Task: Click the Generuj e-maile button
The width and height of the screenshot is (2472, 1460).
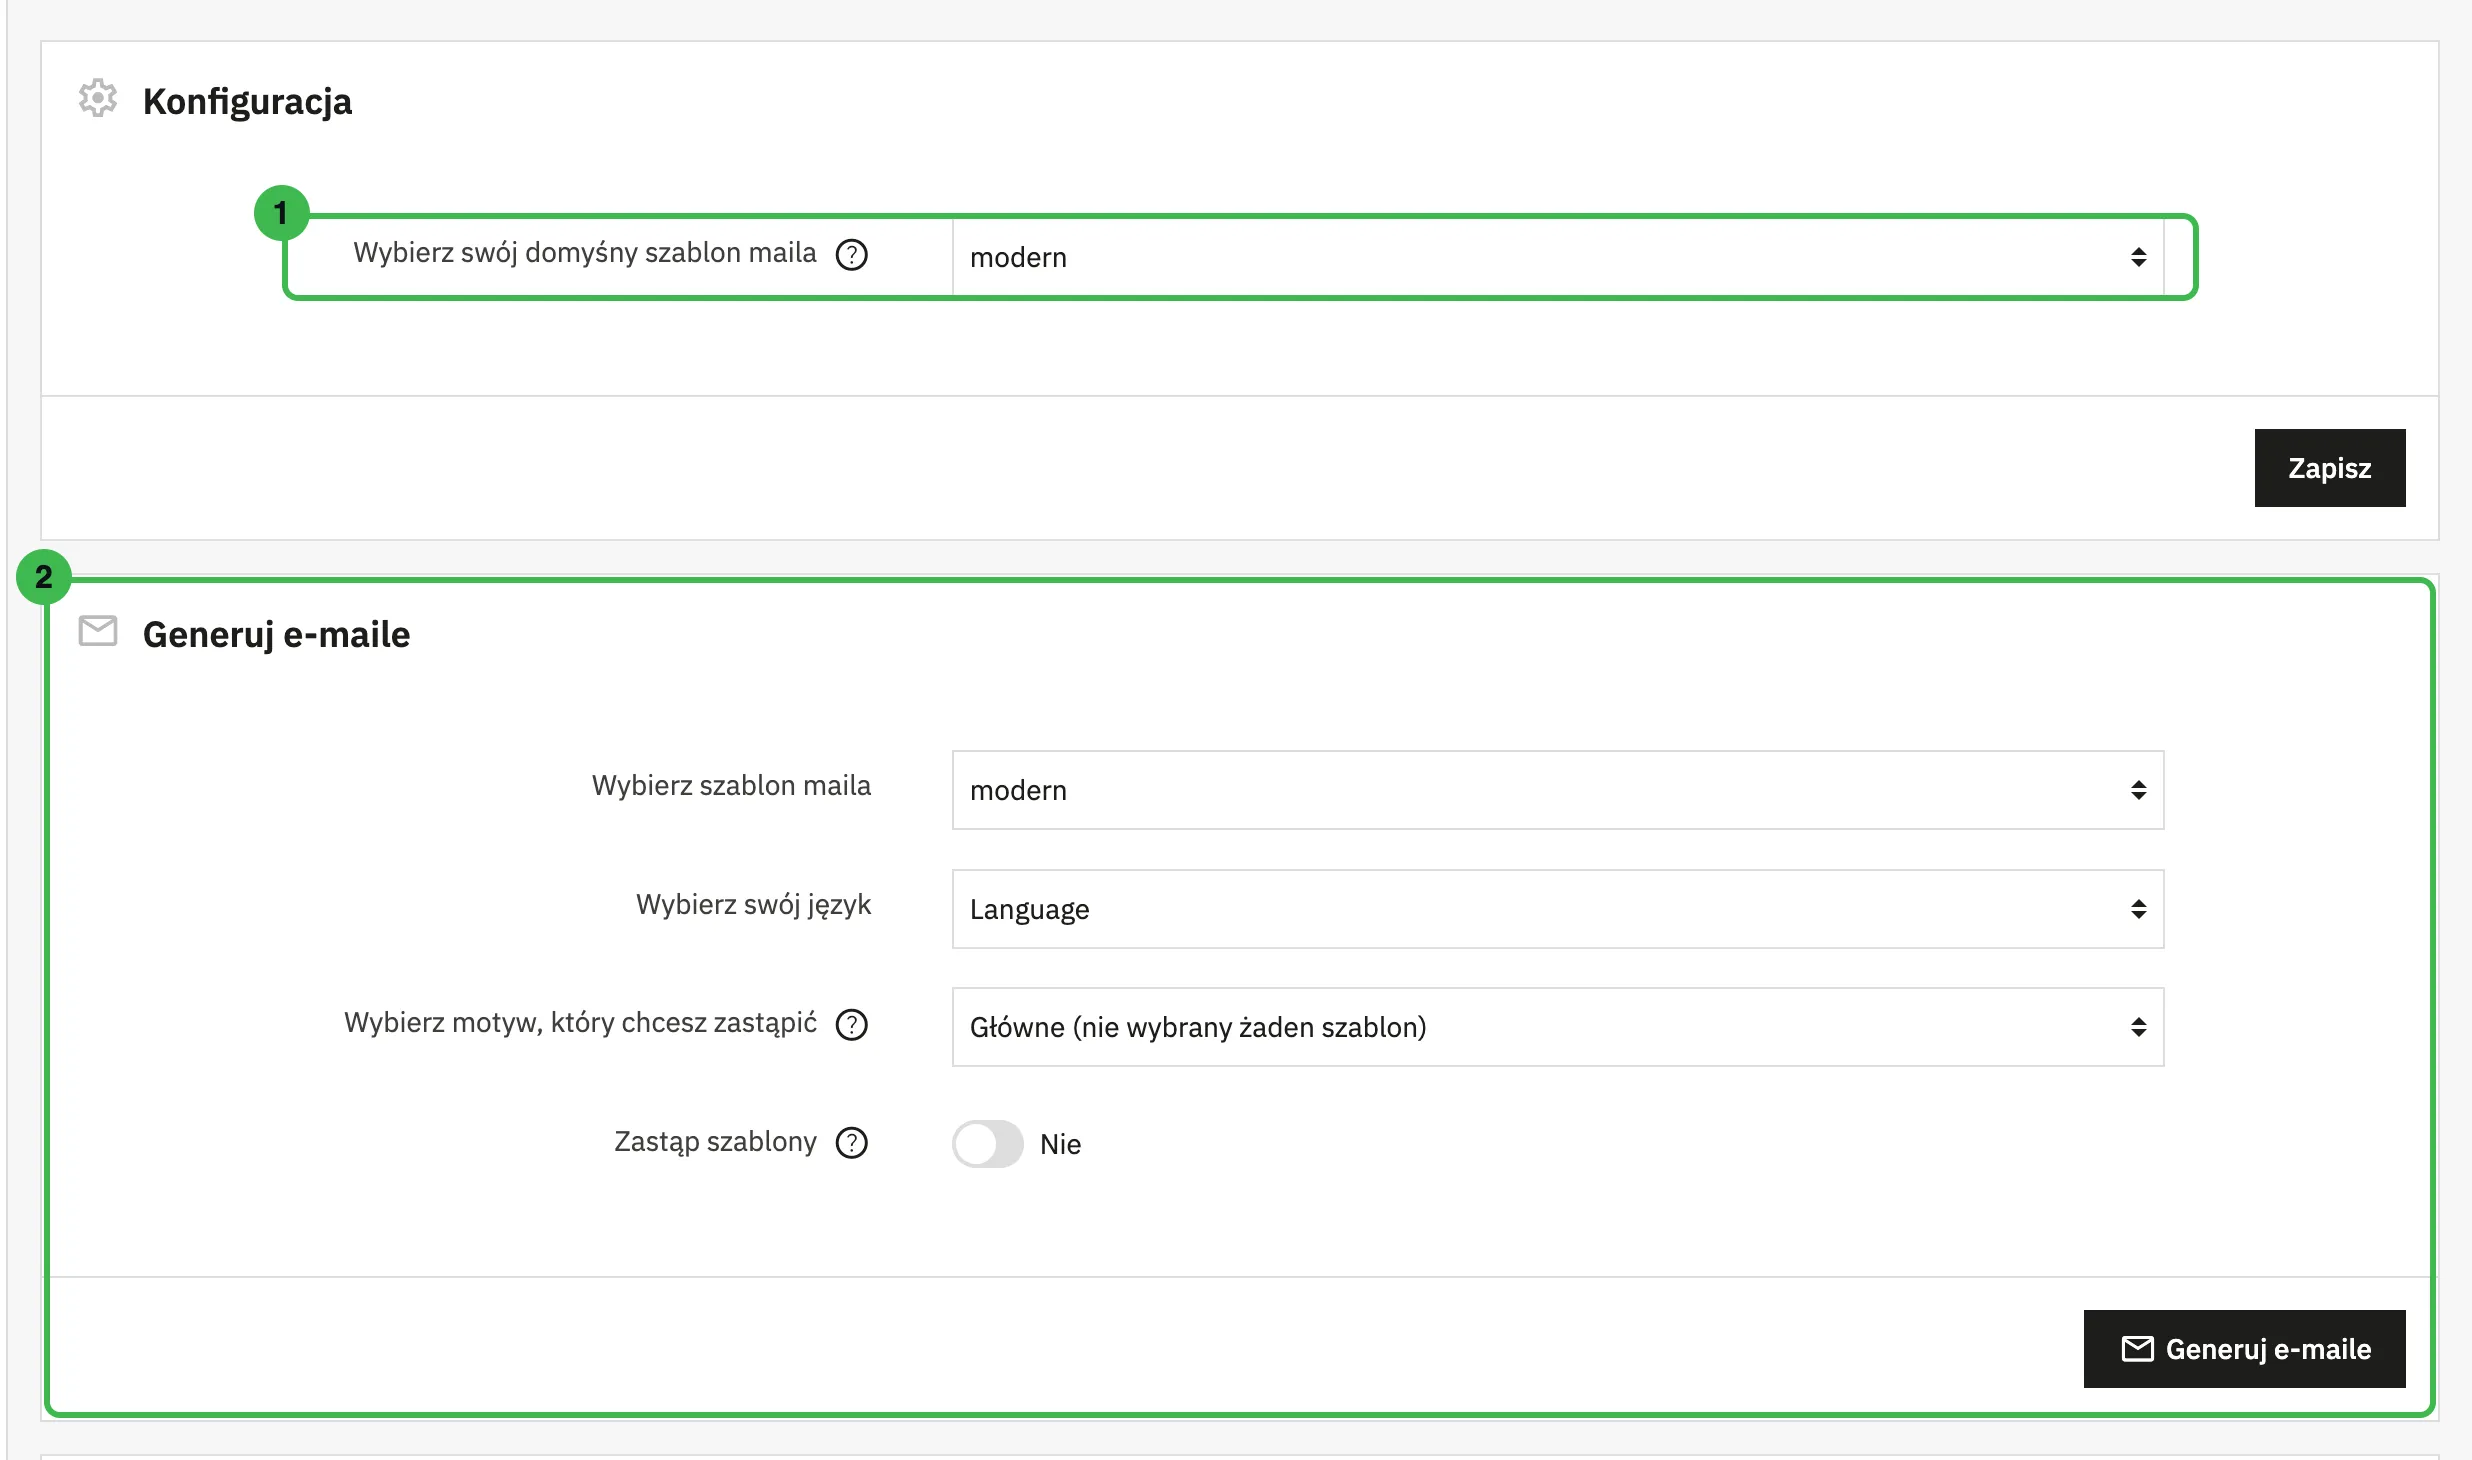Action: [x=2245, y=1349]
